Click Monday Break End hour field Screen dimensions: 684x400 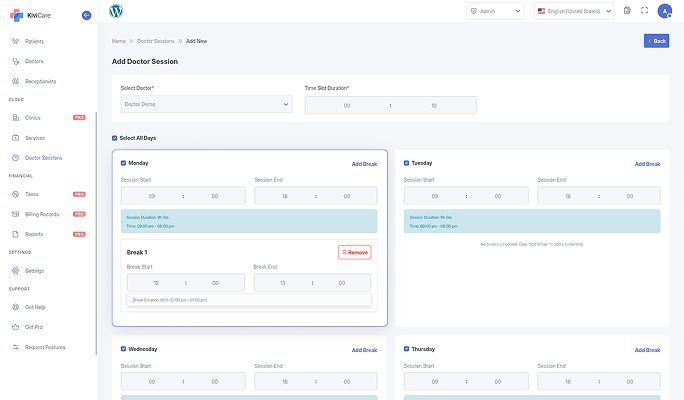tap(283, 283)
